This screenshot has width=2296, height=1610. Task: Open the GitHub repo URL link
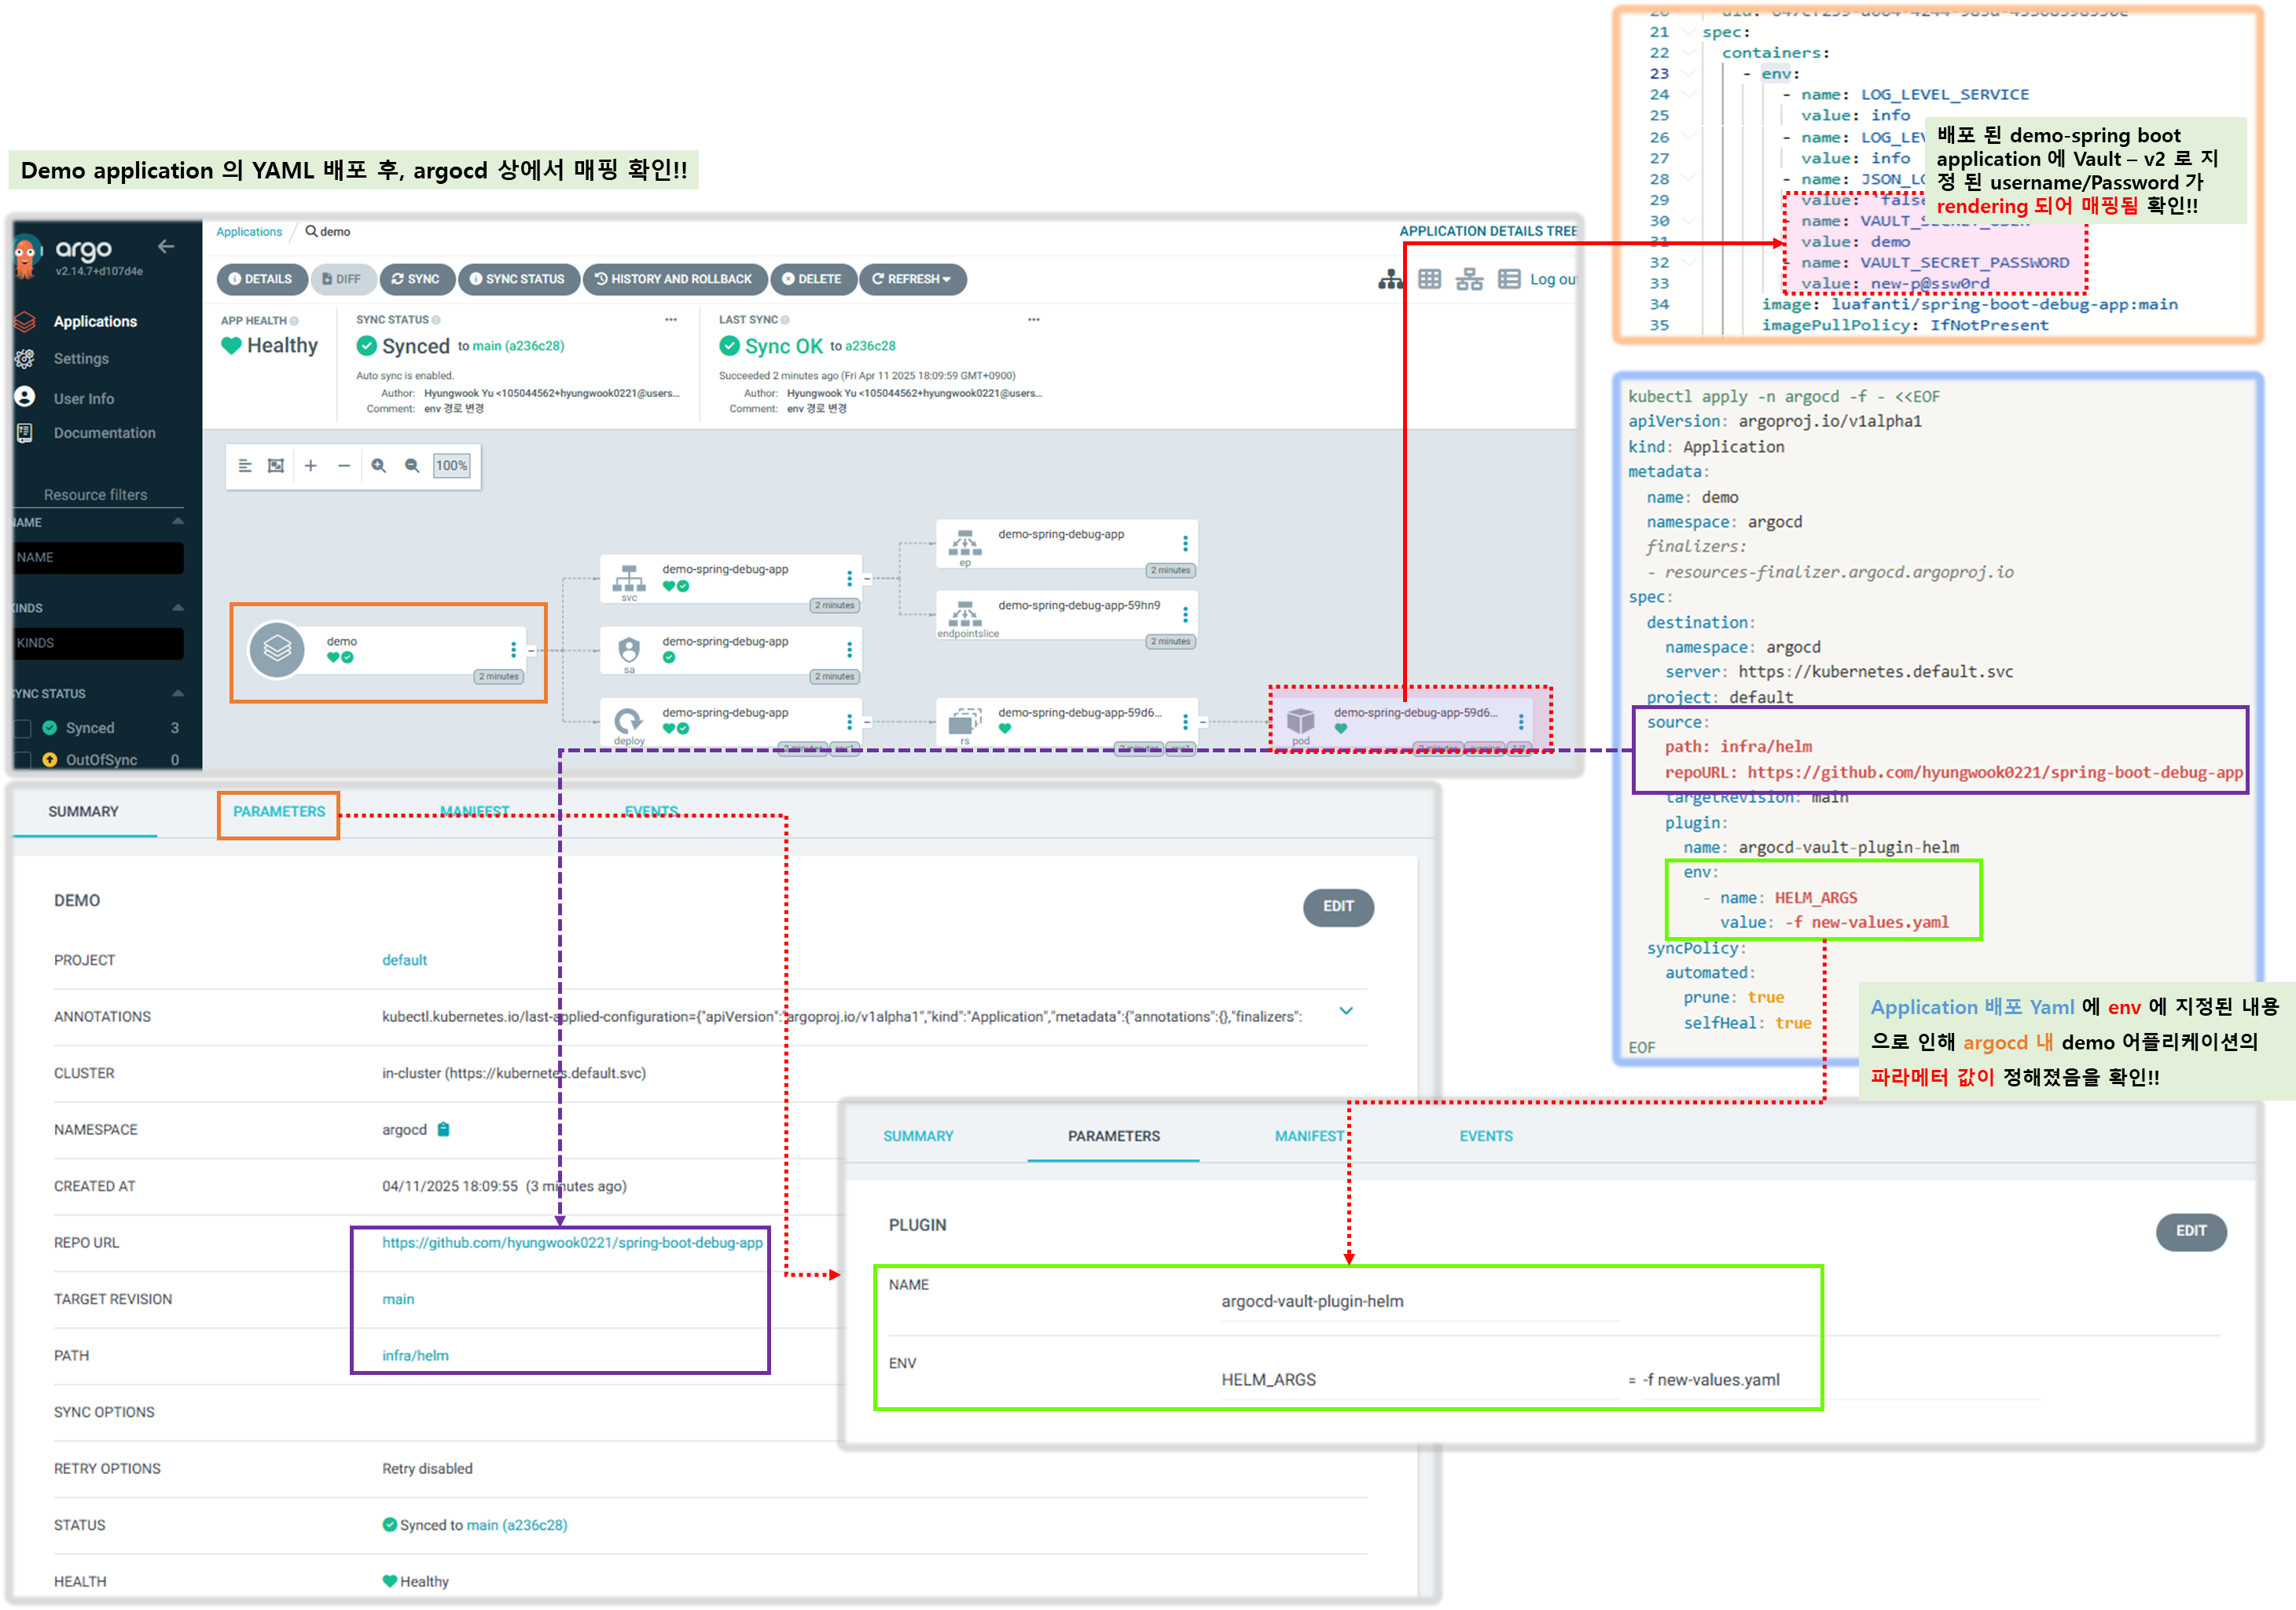pos(572,1243)
